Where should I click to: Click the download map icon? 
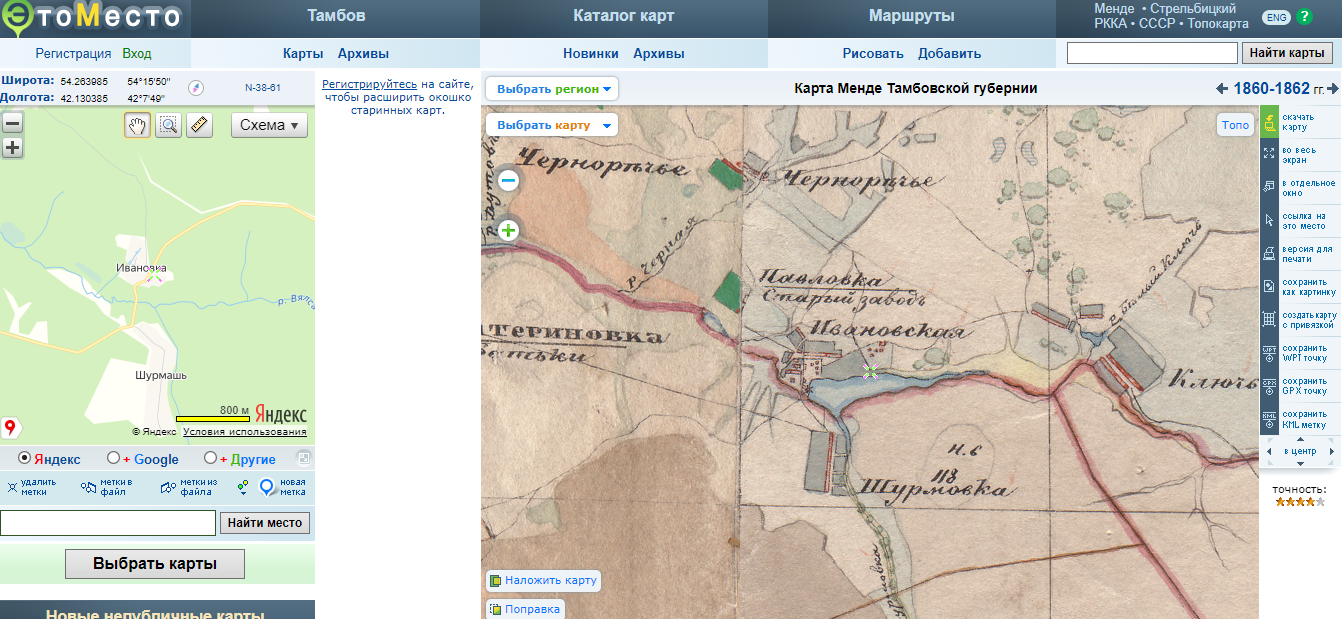click(x=1269, y=122)
